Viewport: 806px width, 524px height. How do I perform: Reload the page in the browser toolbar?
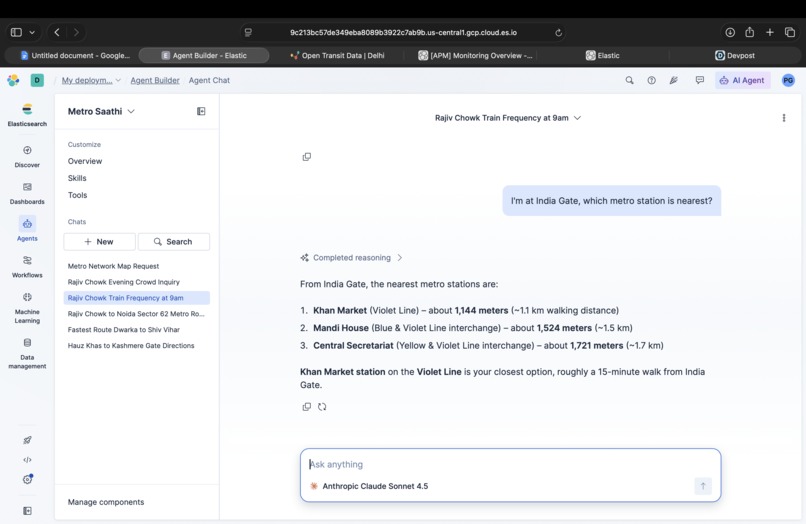[558, 32]
